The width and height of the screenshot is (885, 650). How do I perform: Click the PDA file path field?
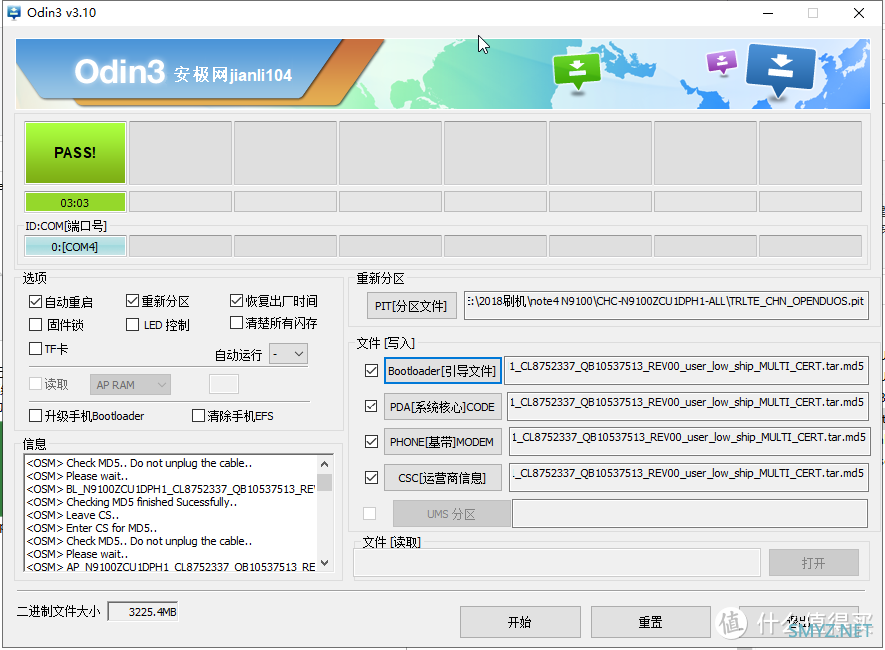(x=687, y=406)
